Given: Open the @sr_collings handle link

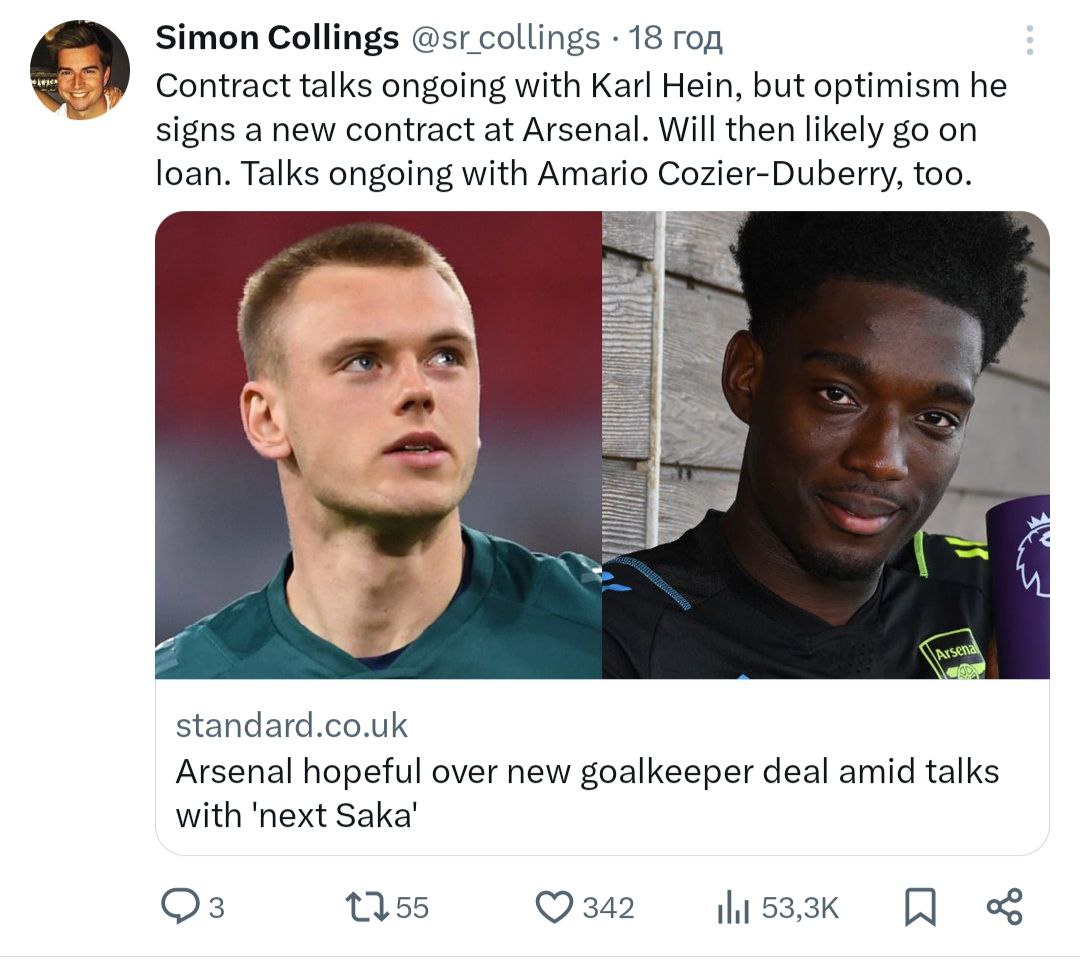Looking at the screenshot, I should point(506,39).
